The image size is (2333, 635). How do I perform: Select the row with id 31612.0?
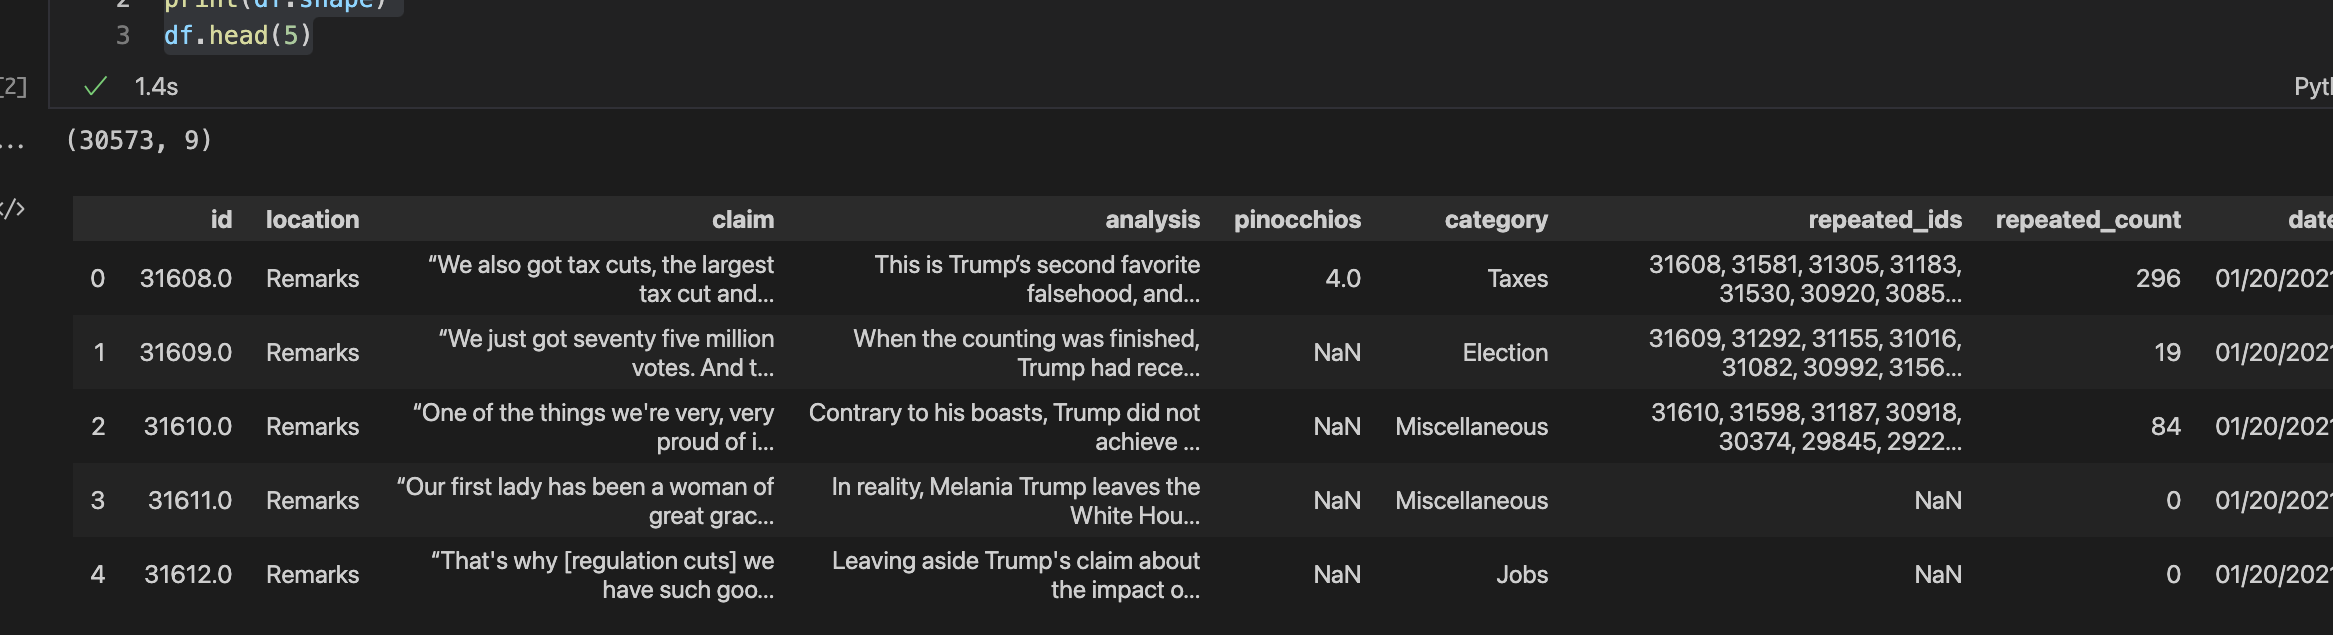click(x=187, y=575)
